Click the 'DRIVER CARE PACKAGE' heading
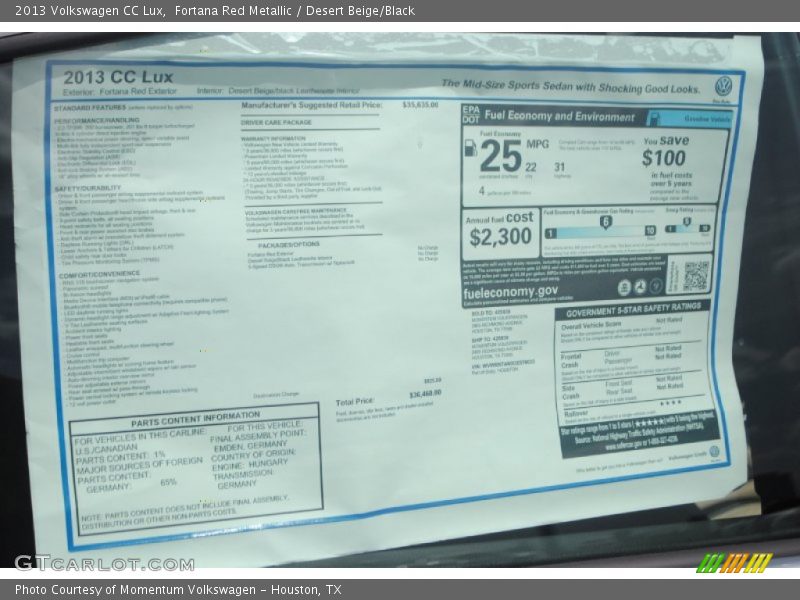 click(276, 122)
